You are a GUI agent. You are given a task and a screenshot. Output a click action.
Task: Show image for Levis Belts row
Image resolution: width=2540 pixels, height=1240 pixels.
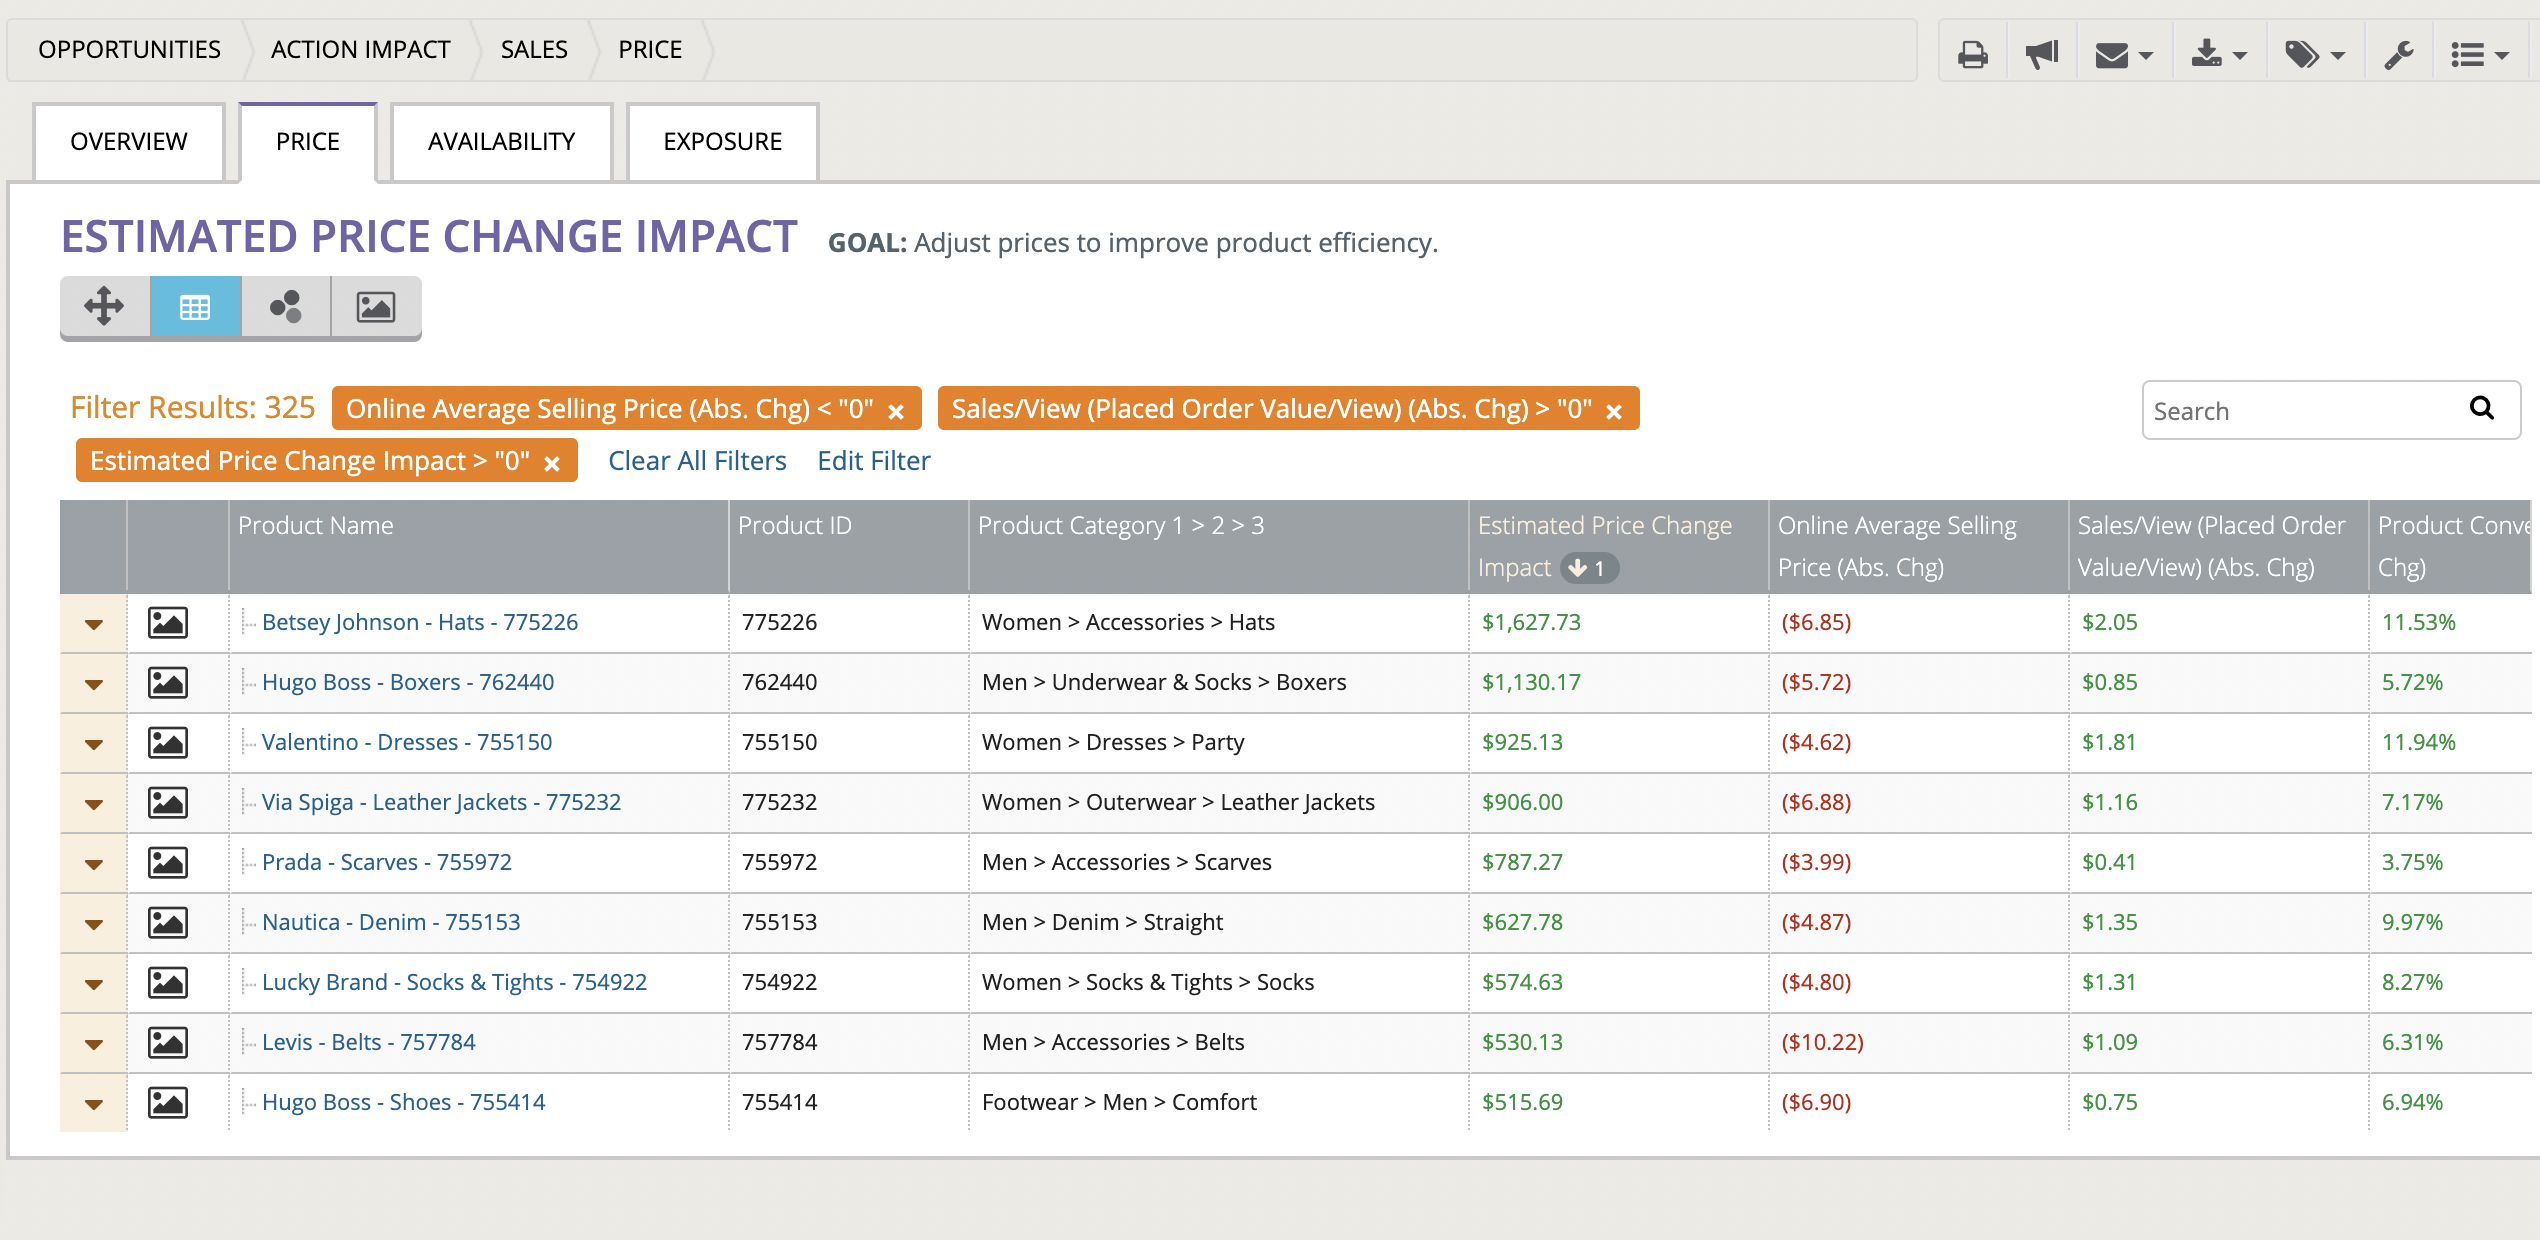click(x=168, y=1042)
